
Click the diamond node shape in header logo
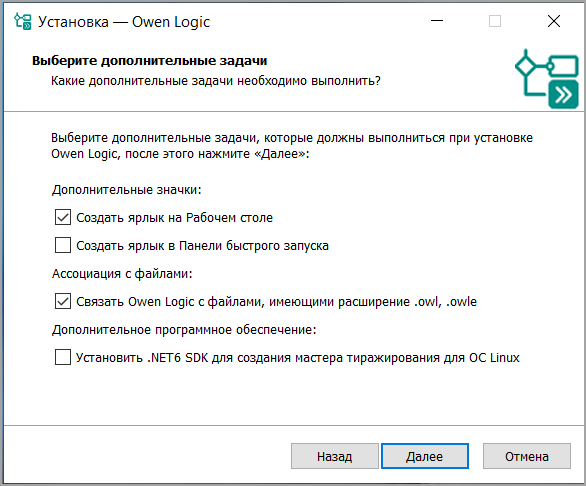525,66
